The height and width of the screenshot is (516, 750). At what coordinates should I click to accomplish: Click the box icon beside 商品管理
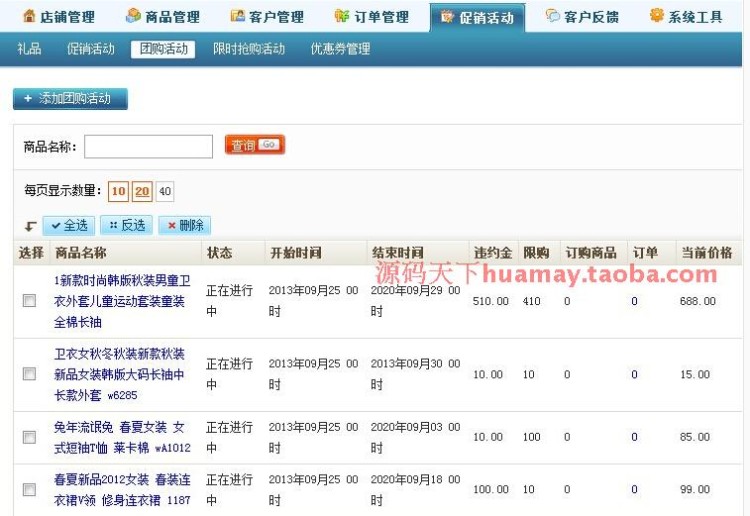pos(133,16)
